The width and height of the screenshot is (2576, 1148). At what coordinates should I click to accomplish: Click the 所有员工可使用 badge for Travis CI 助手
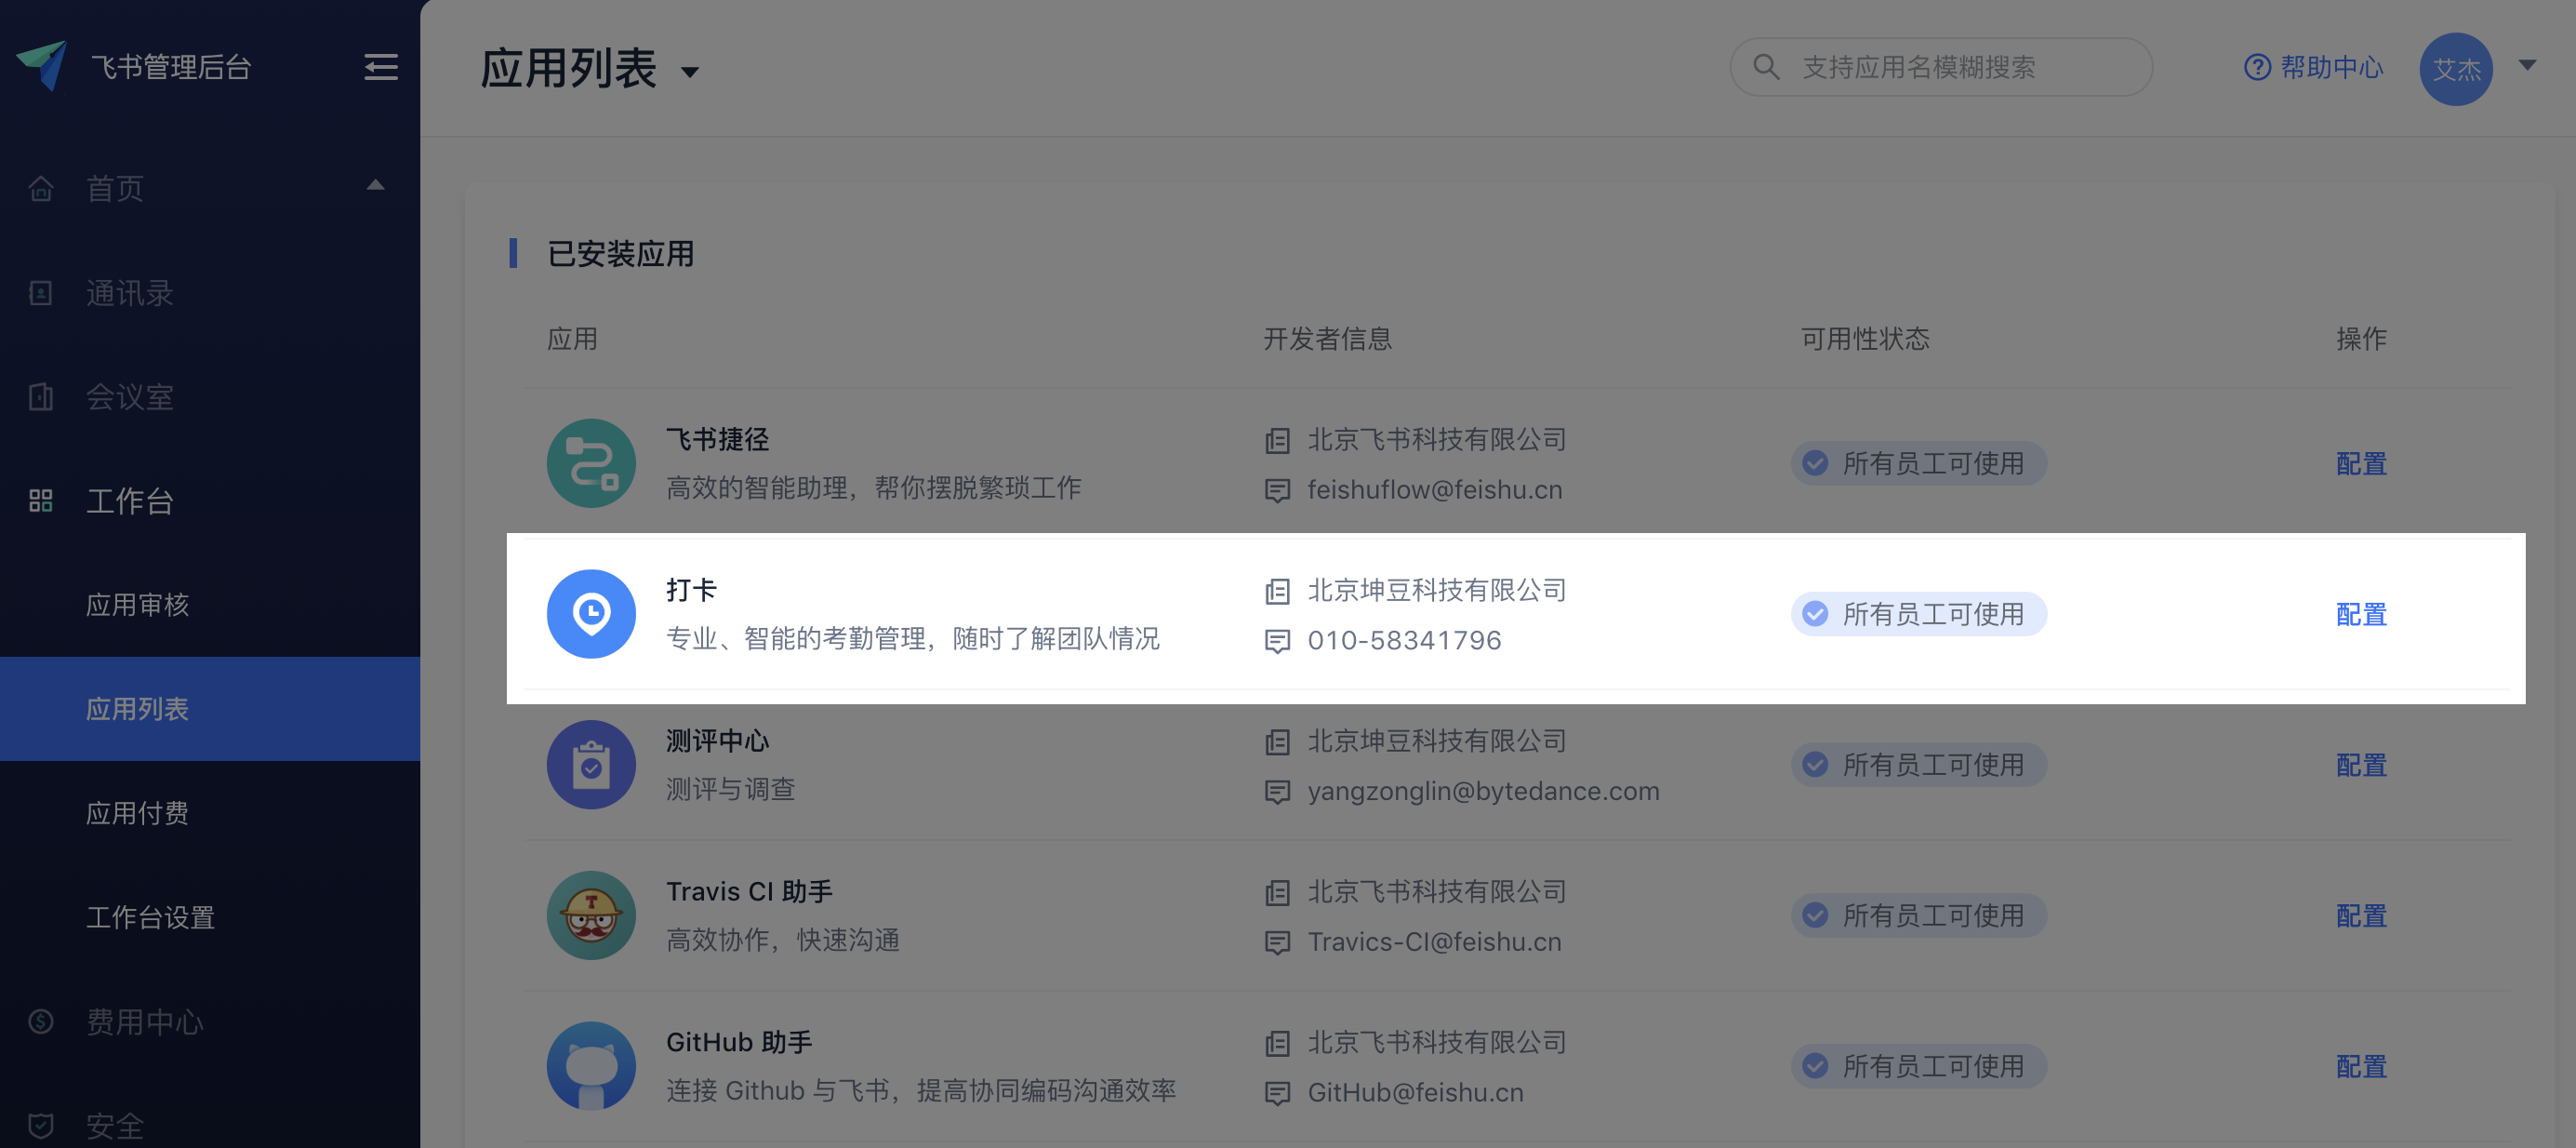point(1918,916)
